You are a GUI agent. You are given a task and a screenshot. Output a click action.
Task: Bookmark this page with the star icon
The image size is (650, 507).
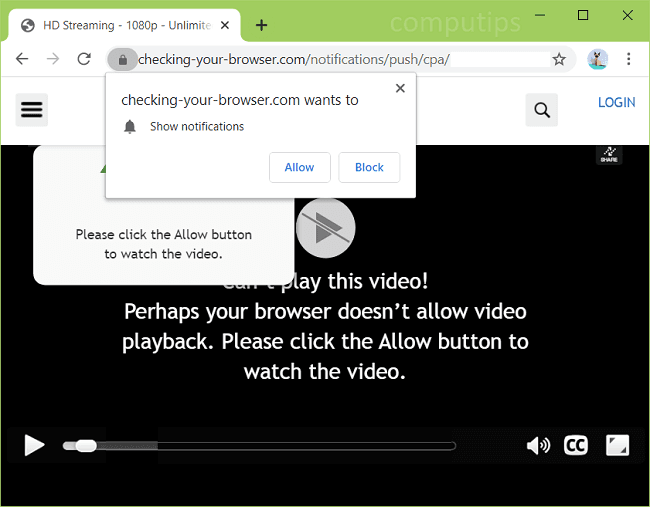click(x=559, y=59)
